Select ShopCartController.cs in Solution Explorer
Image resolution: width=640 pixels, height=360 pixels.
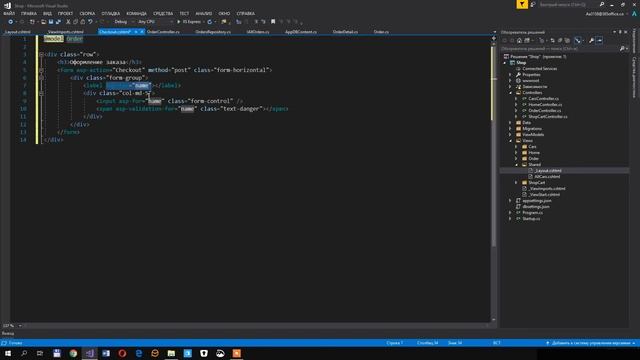(x=547, y=117)
